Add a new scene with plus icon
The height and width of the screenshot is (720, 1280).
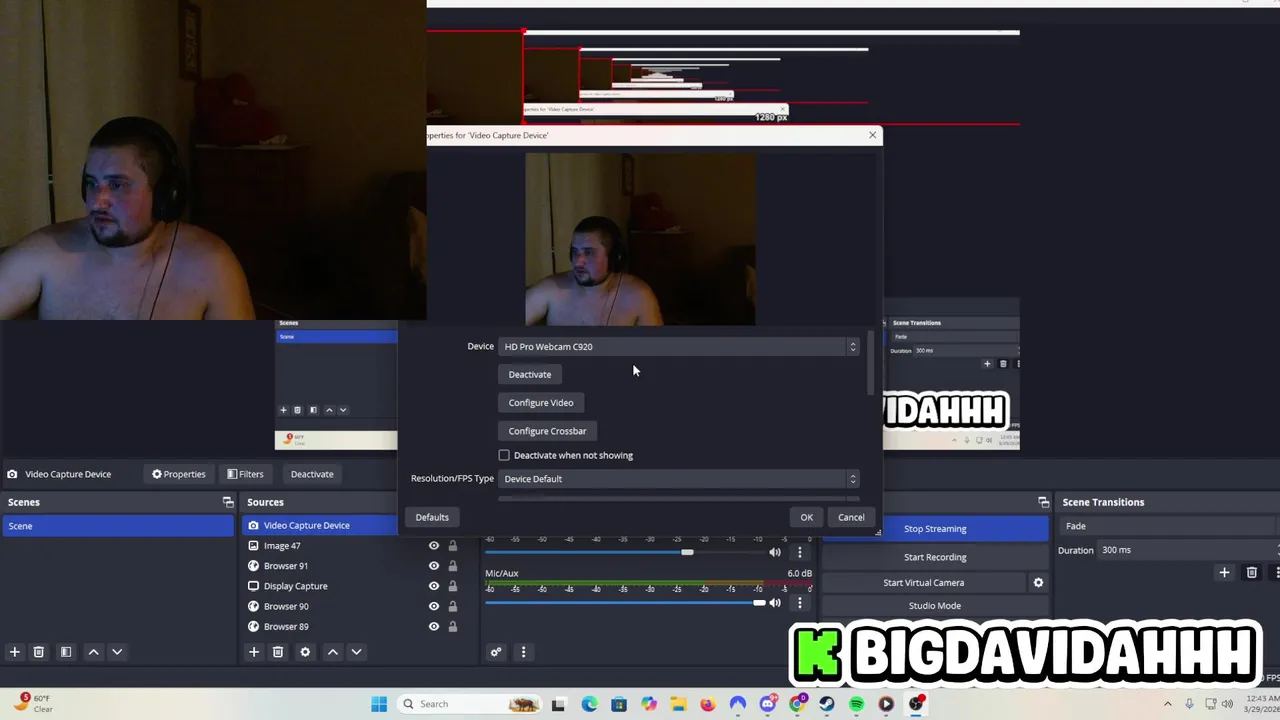pos(15,652)
